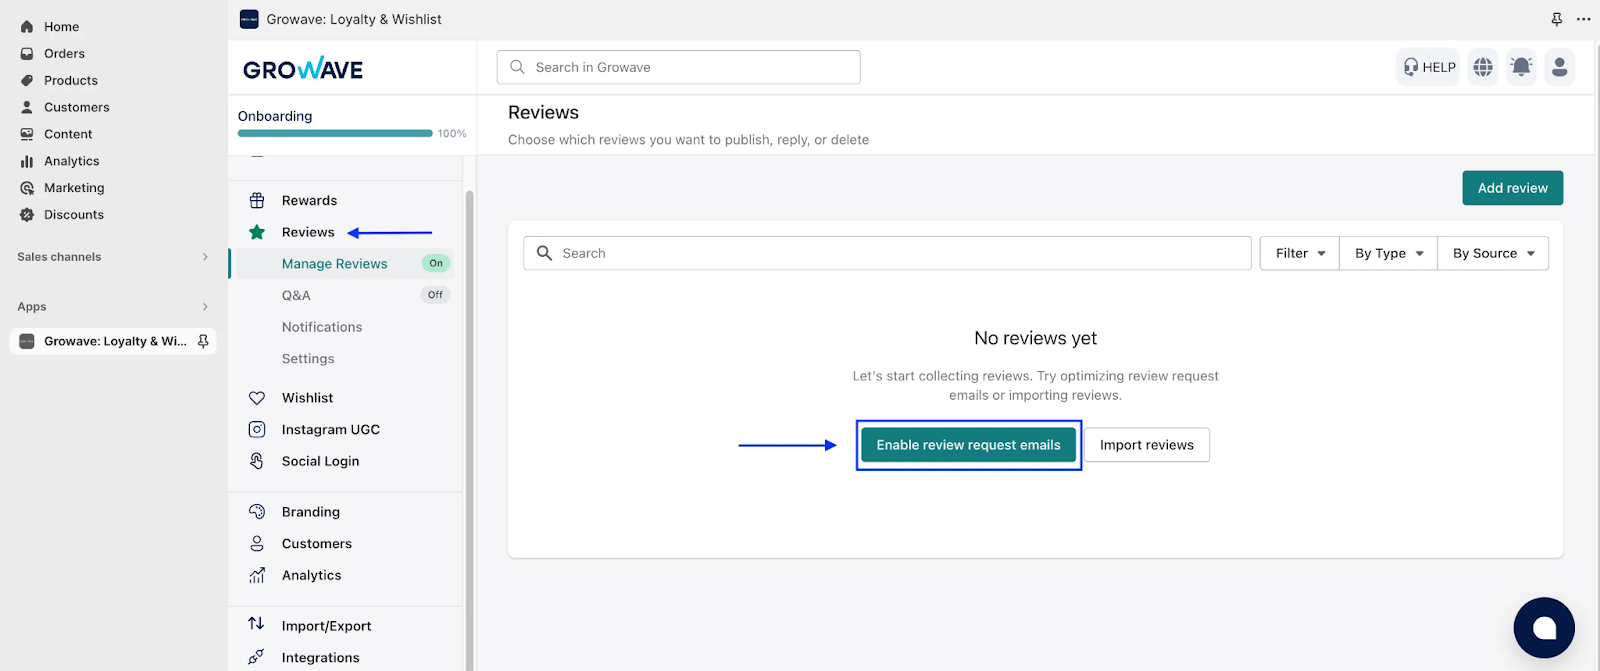This screenshot has width=1600, height=671.
Task: Click the Orders icon in sidebar
Action: tap(27, 54)
